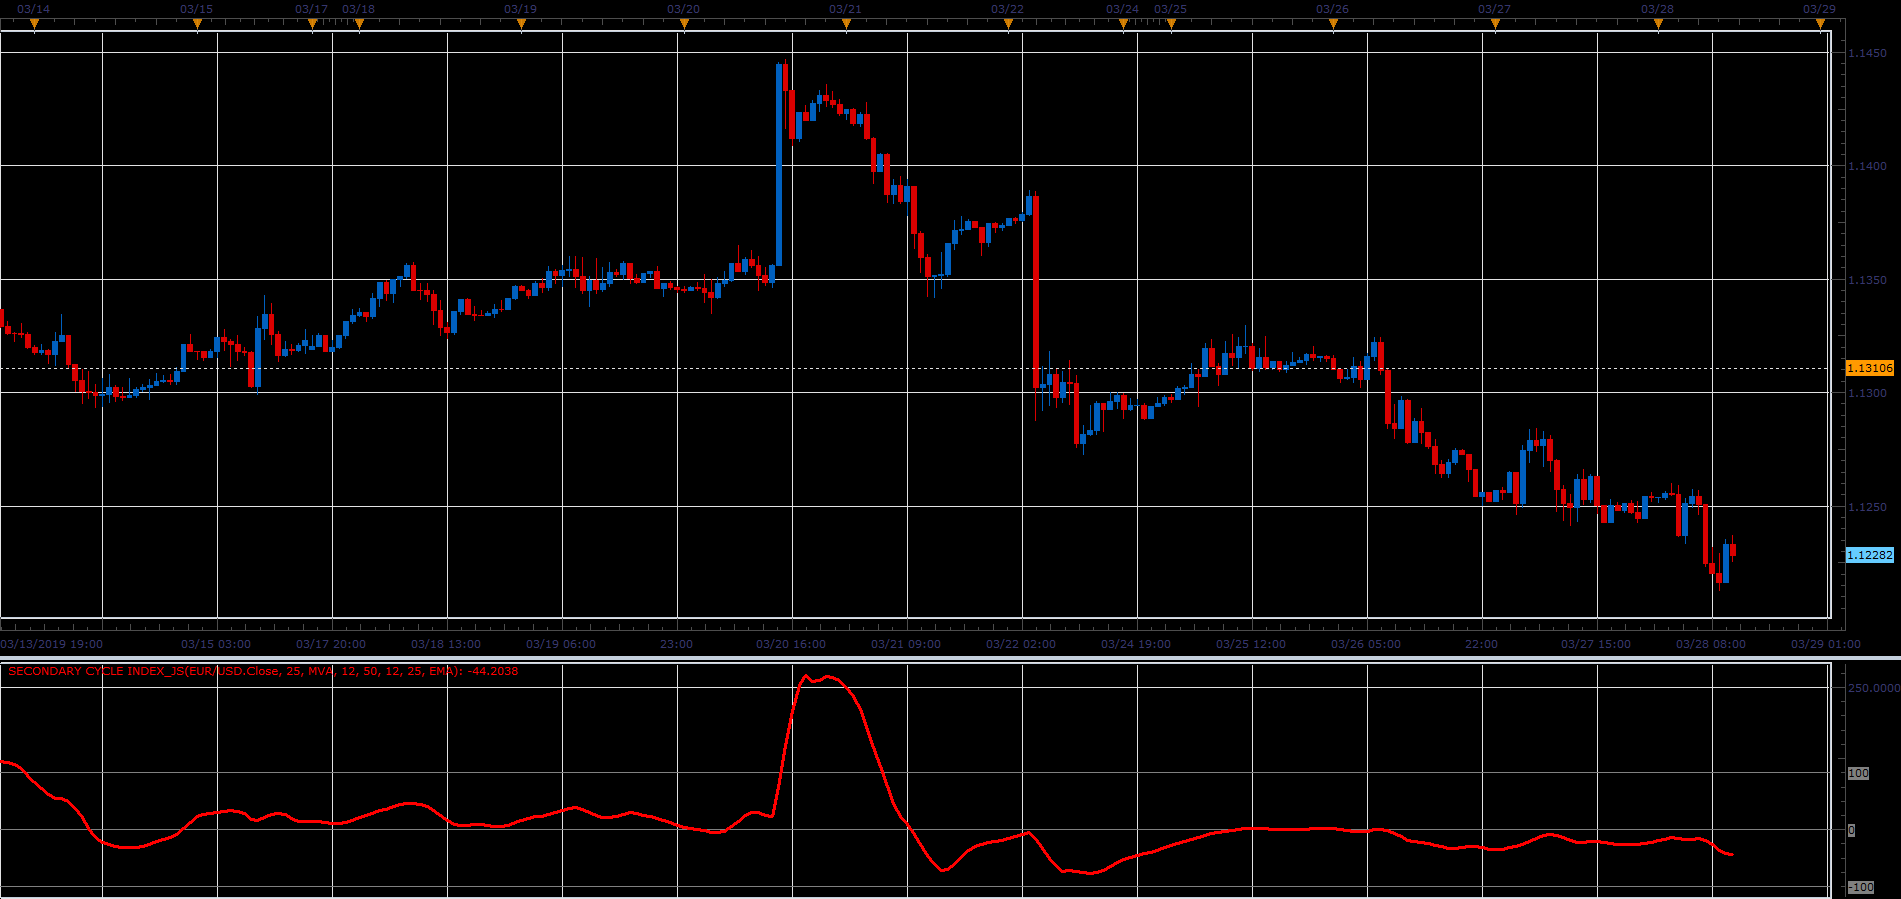The image size is (1901, 899).
Task: Click the 03/15 03:00 time label
Action: click(216, 644)
